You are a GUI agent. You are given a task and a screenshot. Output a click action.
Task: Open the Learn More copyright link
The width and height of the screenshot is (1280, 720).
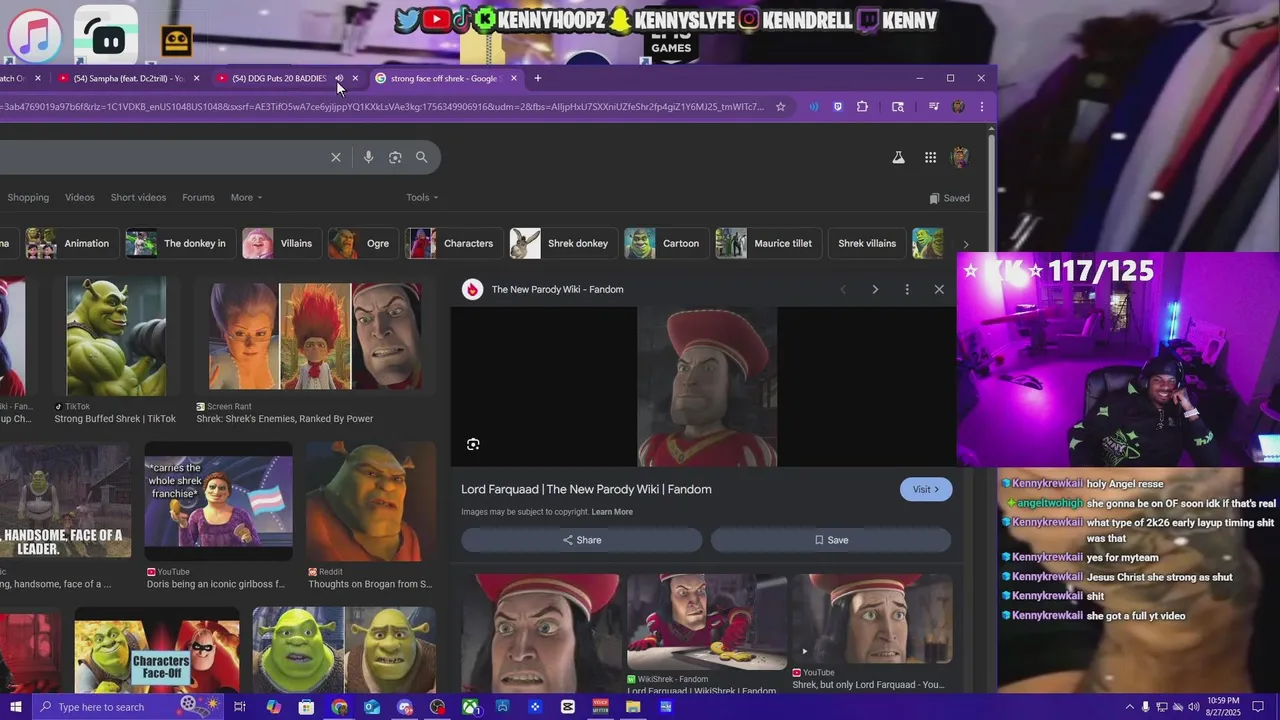coord(612,512)
